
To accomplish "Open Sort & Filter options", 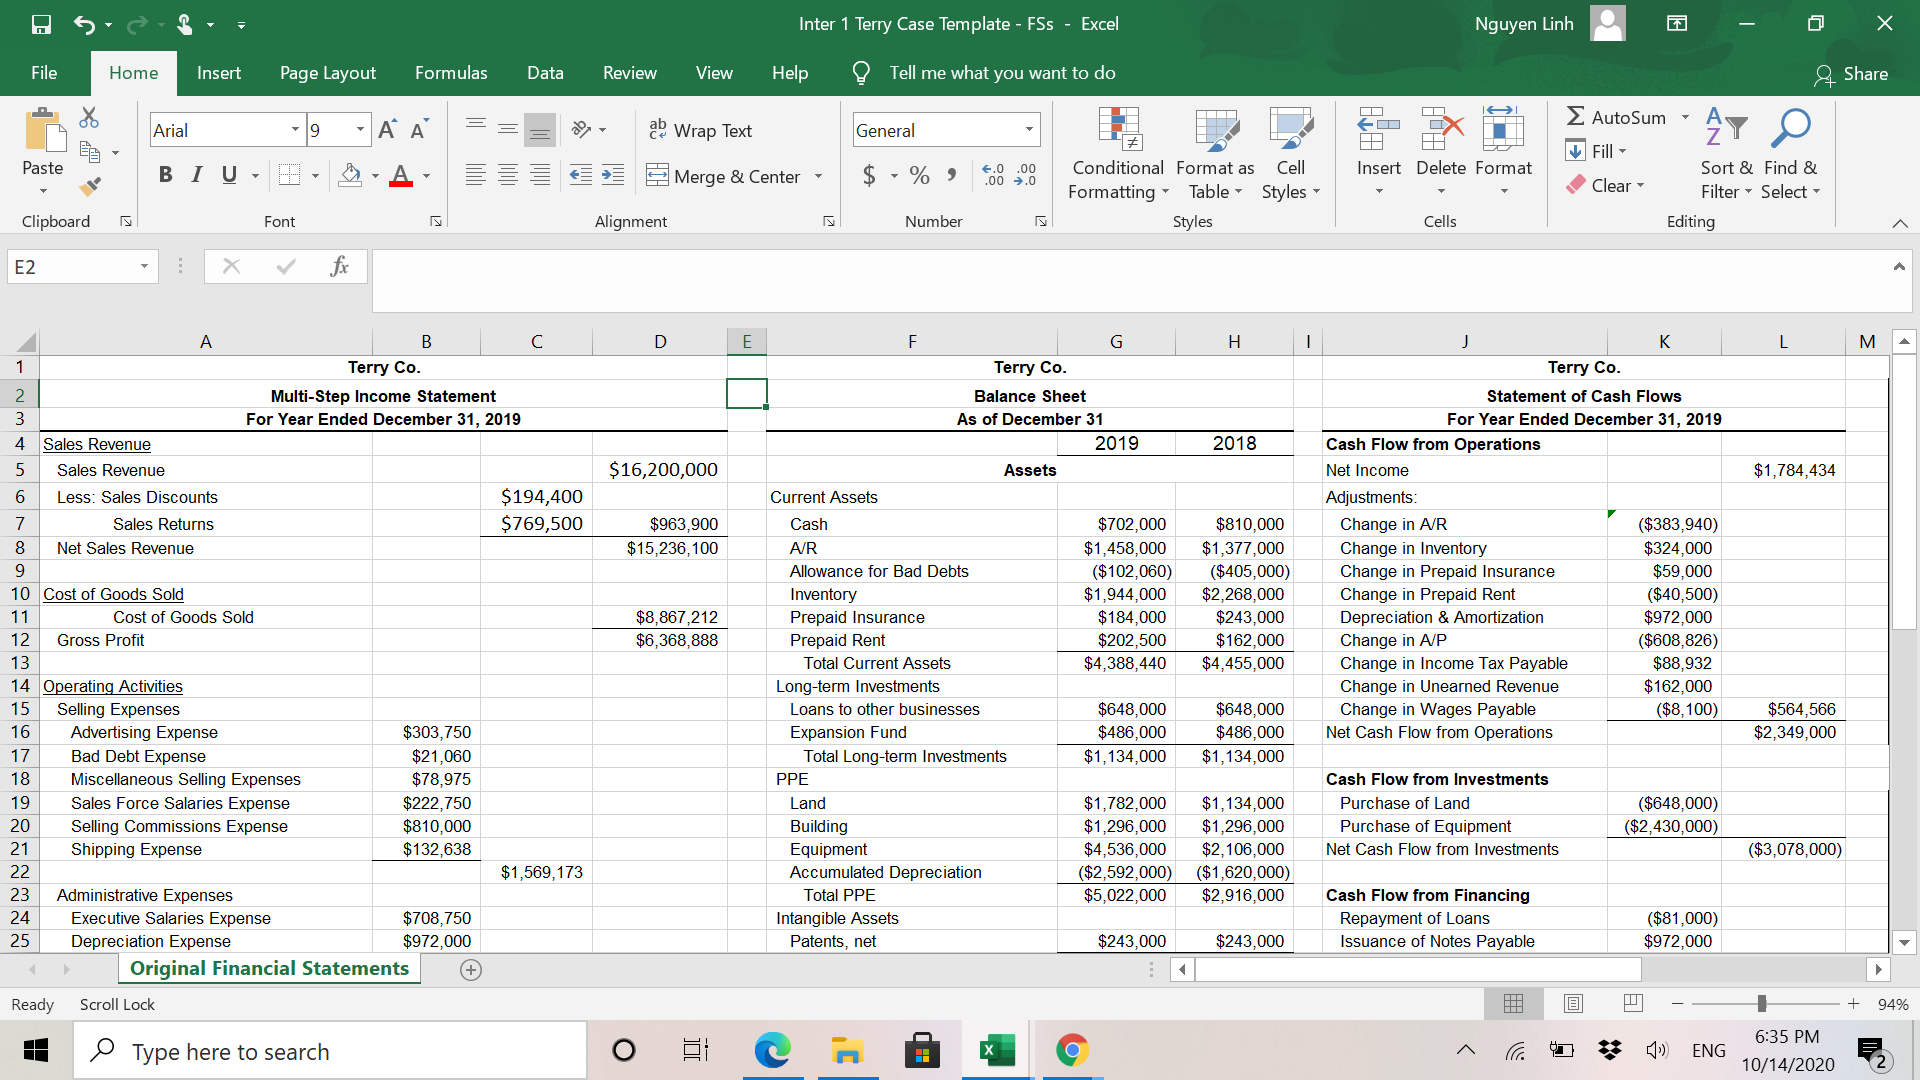I will 1727,155.
